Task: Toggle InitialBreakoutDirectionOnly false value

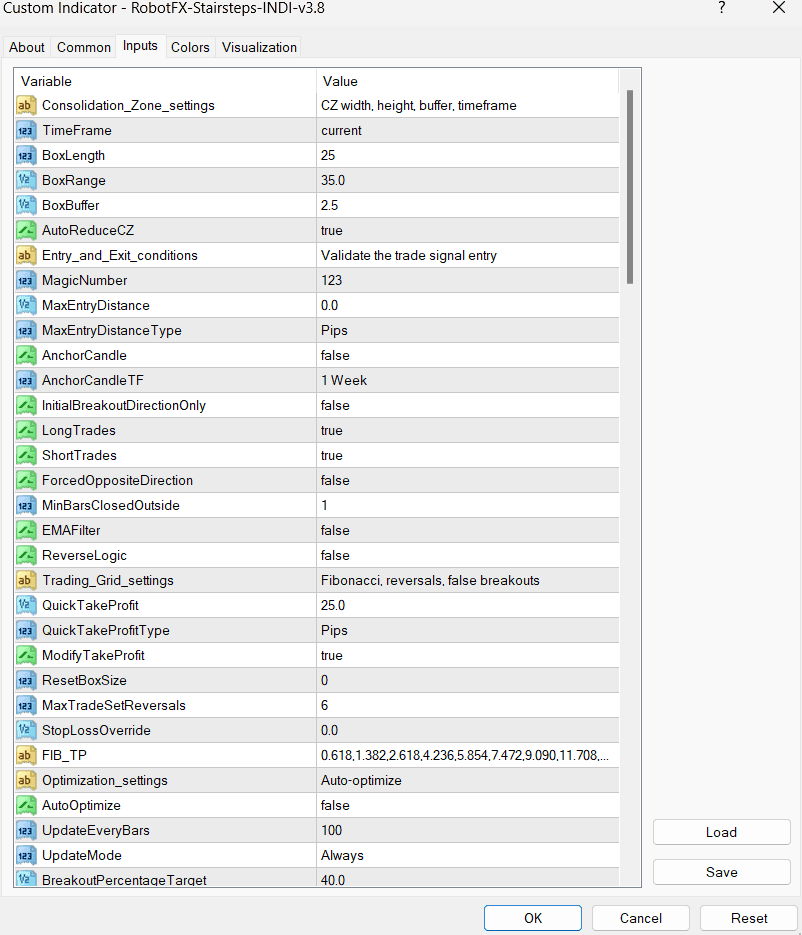Action: point(468,405)
